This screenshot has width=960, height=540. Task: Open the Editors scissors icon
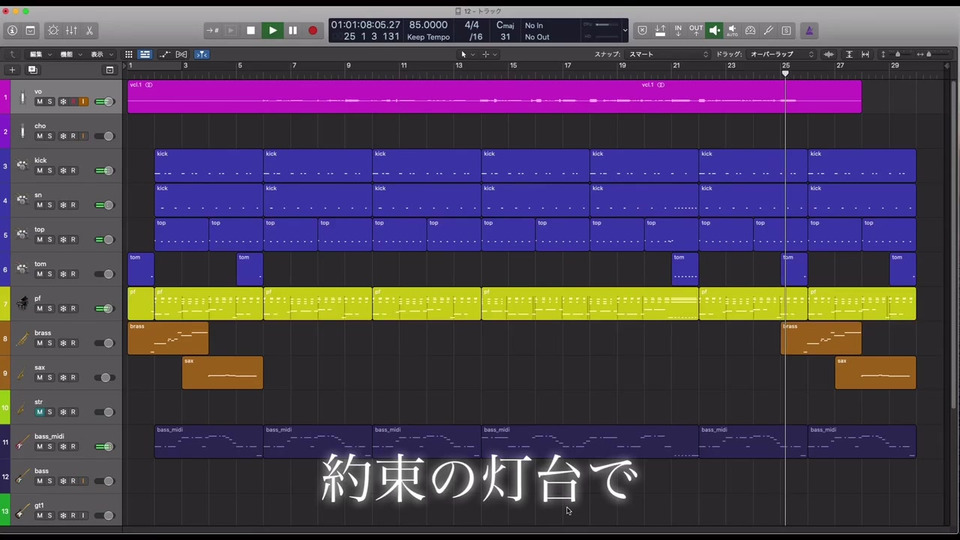tap(89, 30)
